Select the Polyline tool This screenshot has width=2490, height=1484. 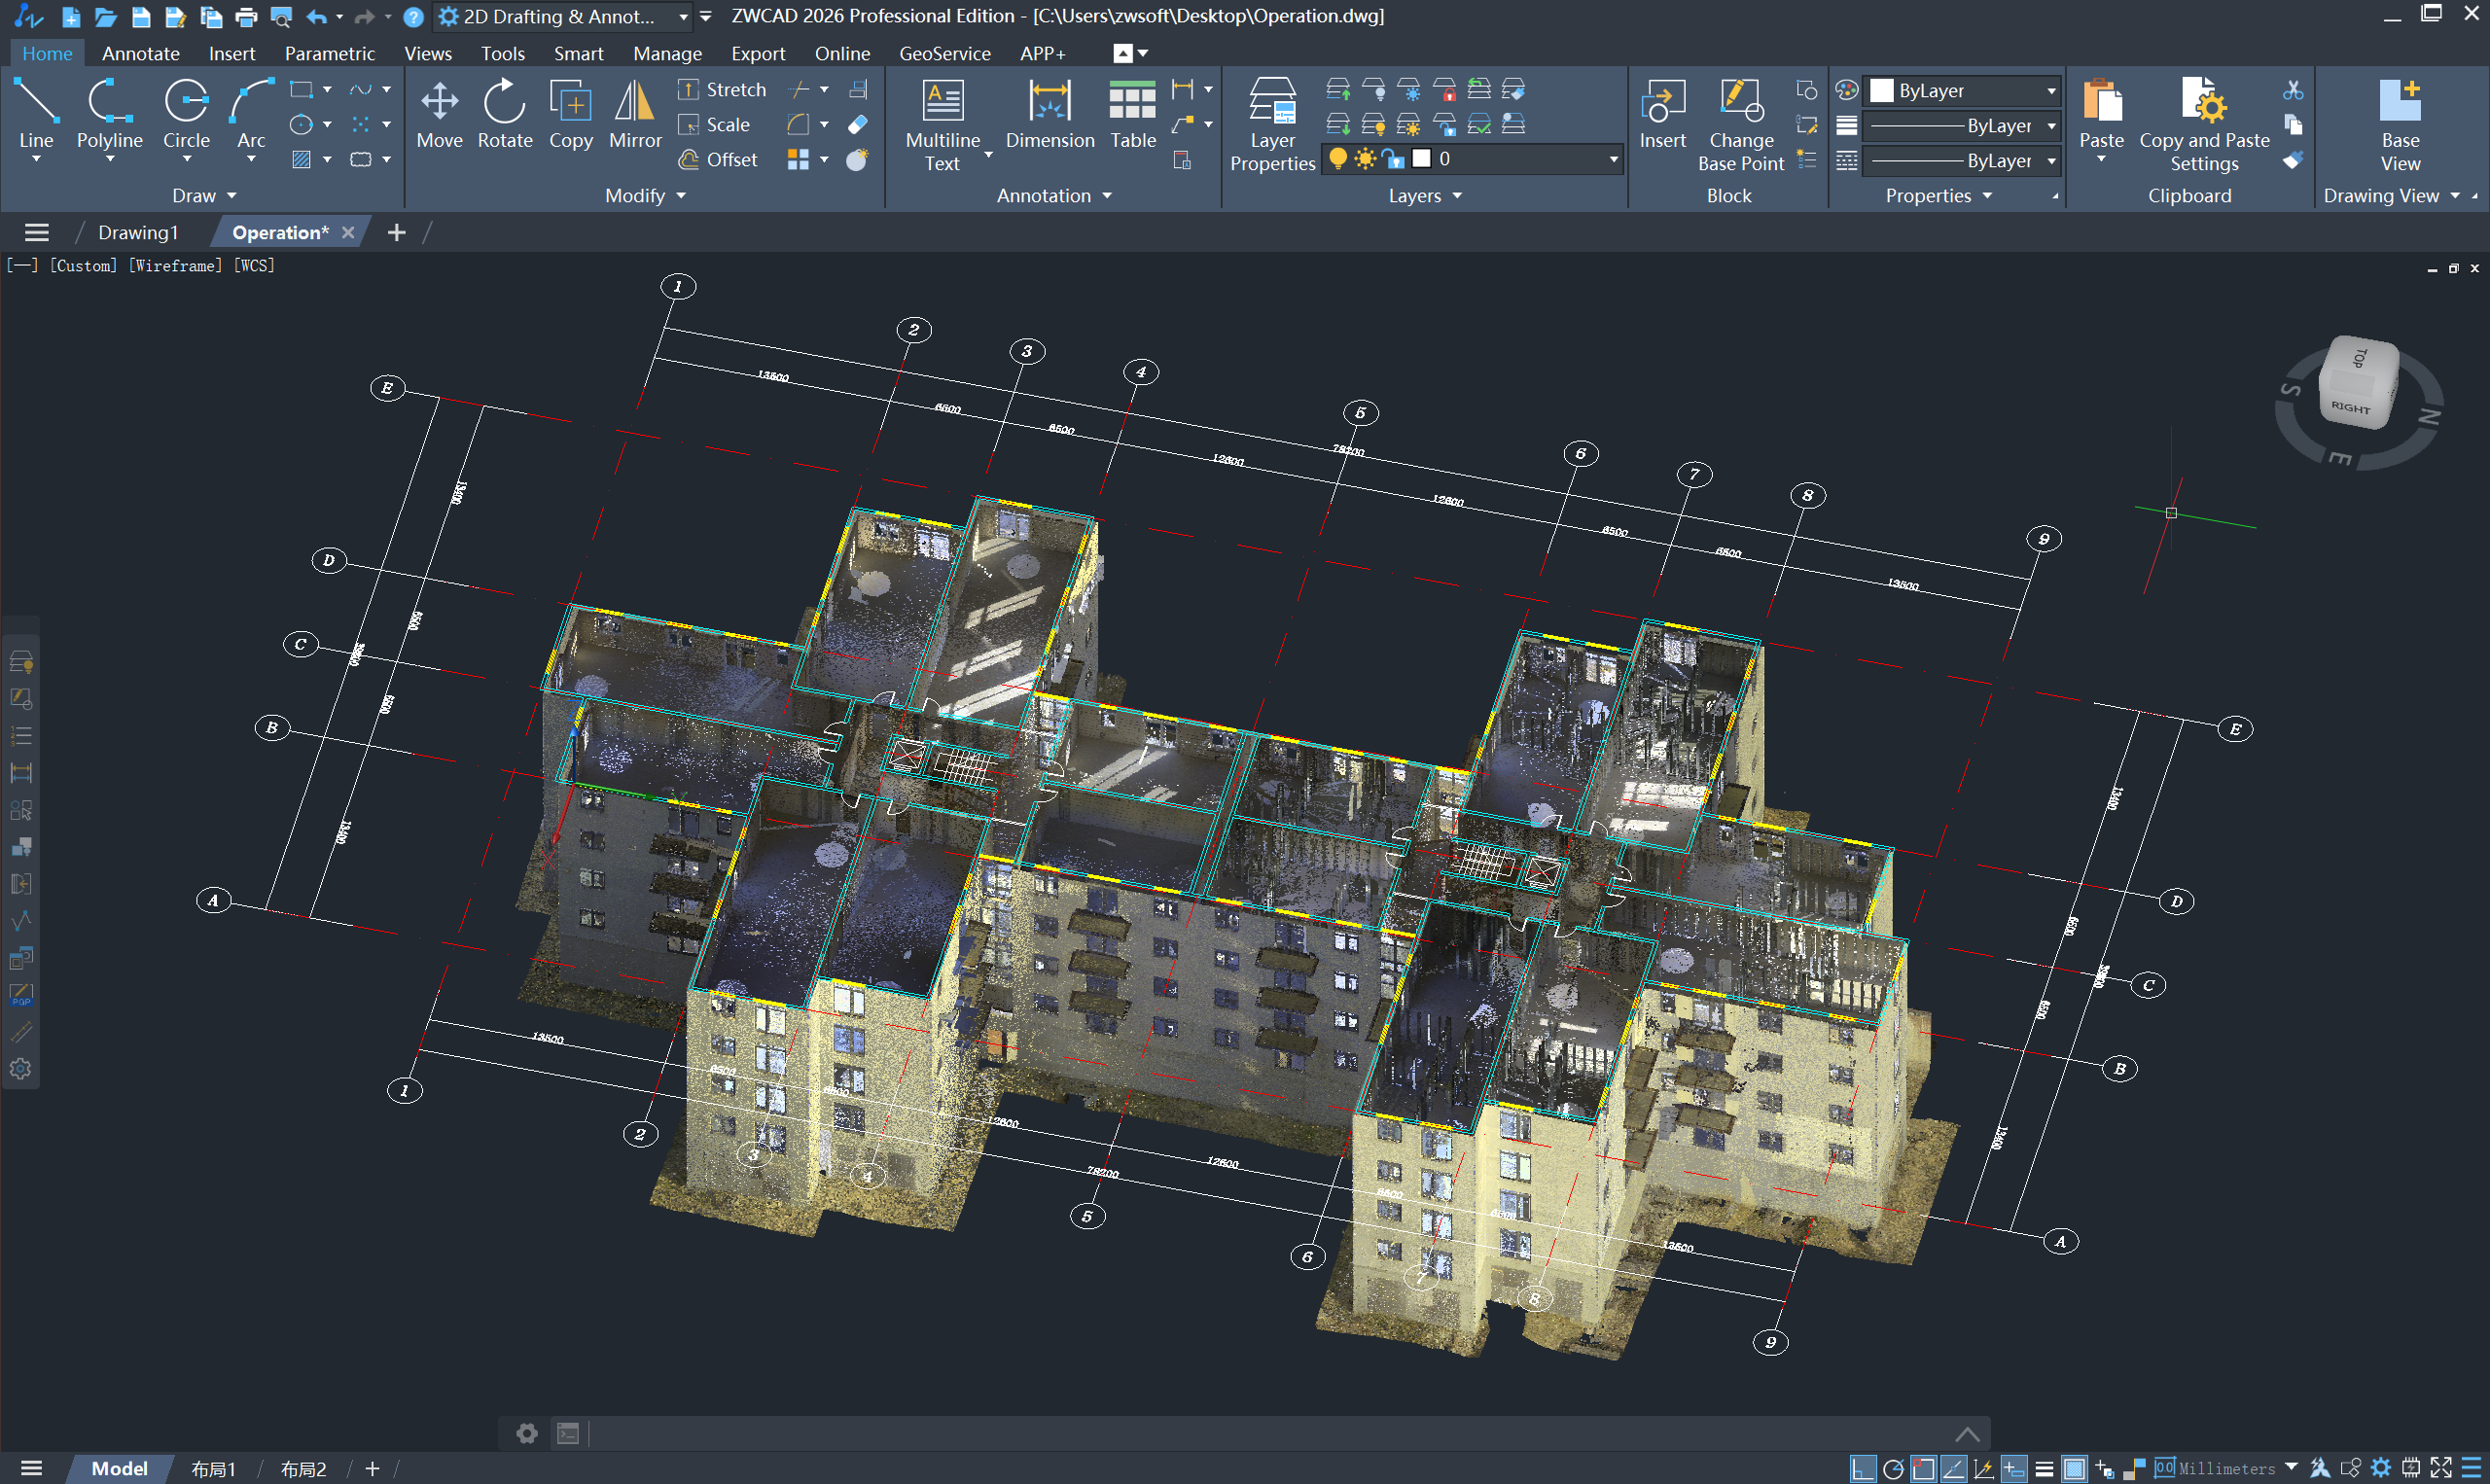pos(110,115)
